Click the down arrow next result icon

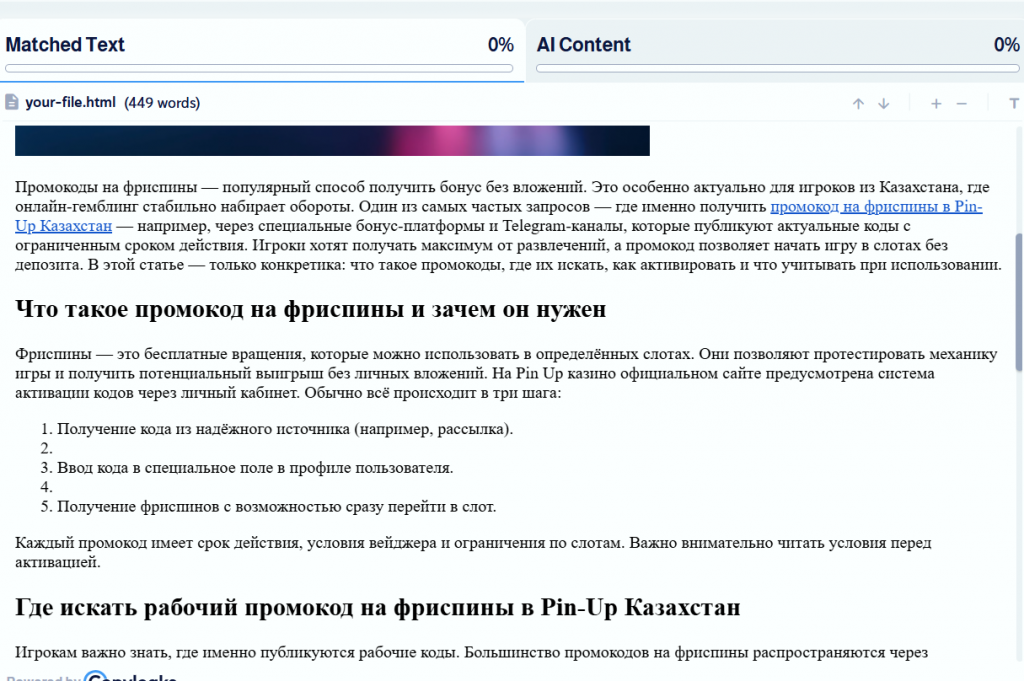tap(883, 103)
